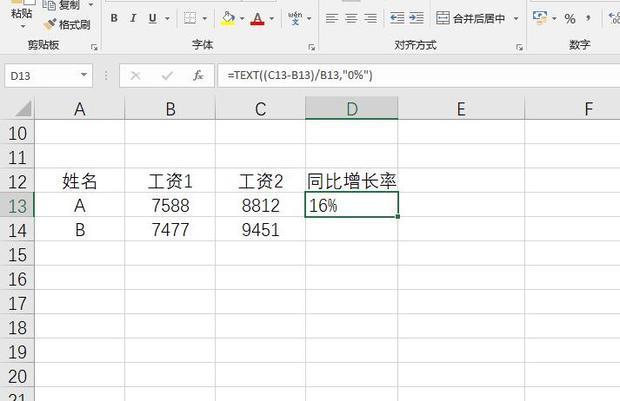This screenshot has height=401, width=620.
Task: Toggle bold formatting
Action: (115, 19)
